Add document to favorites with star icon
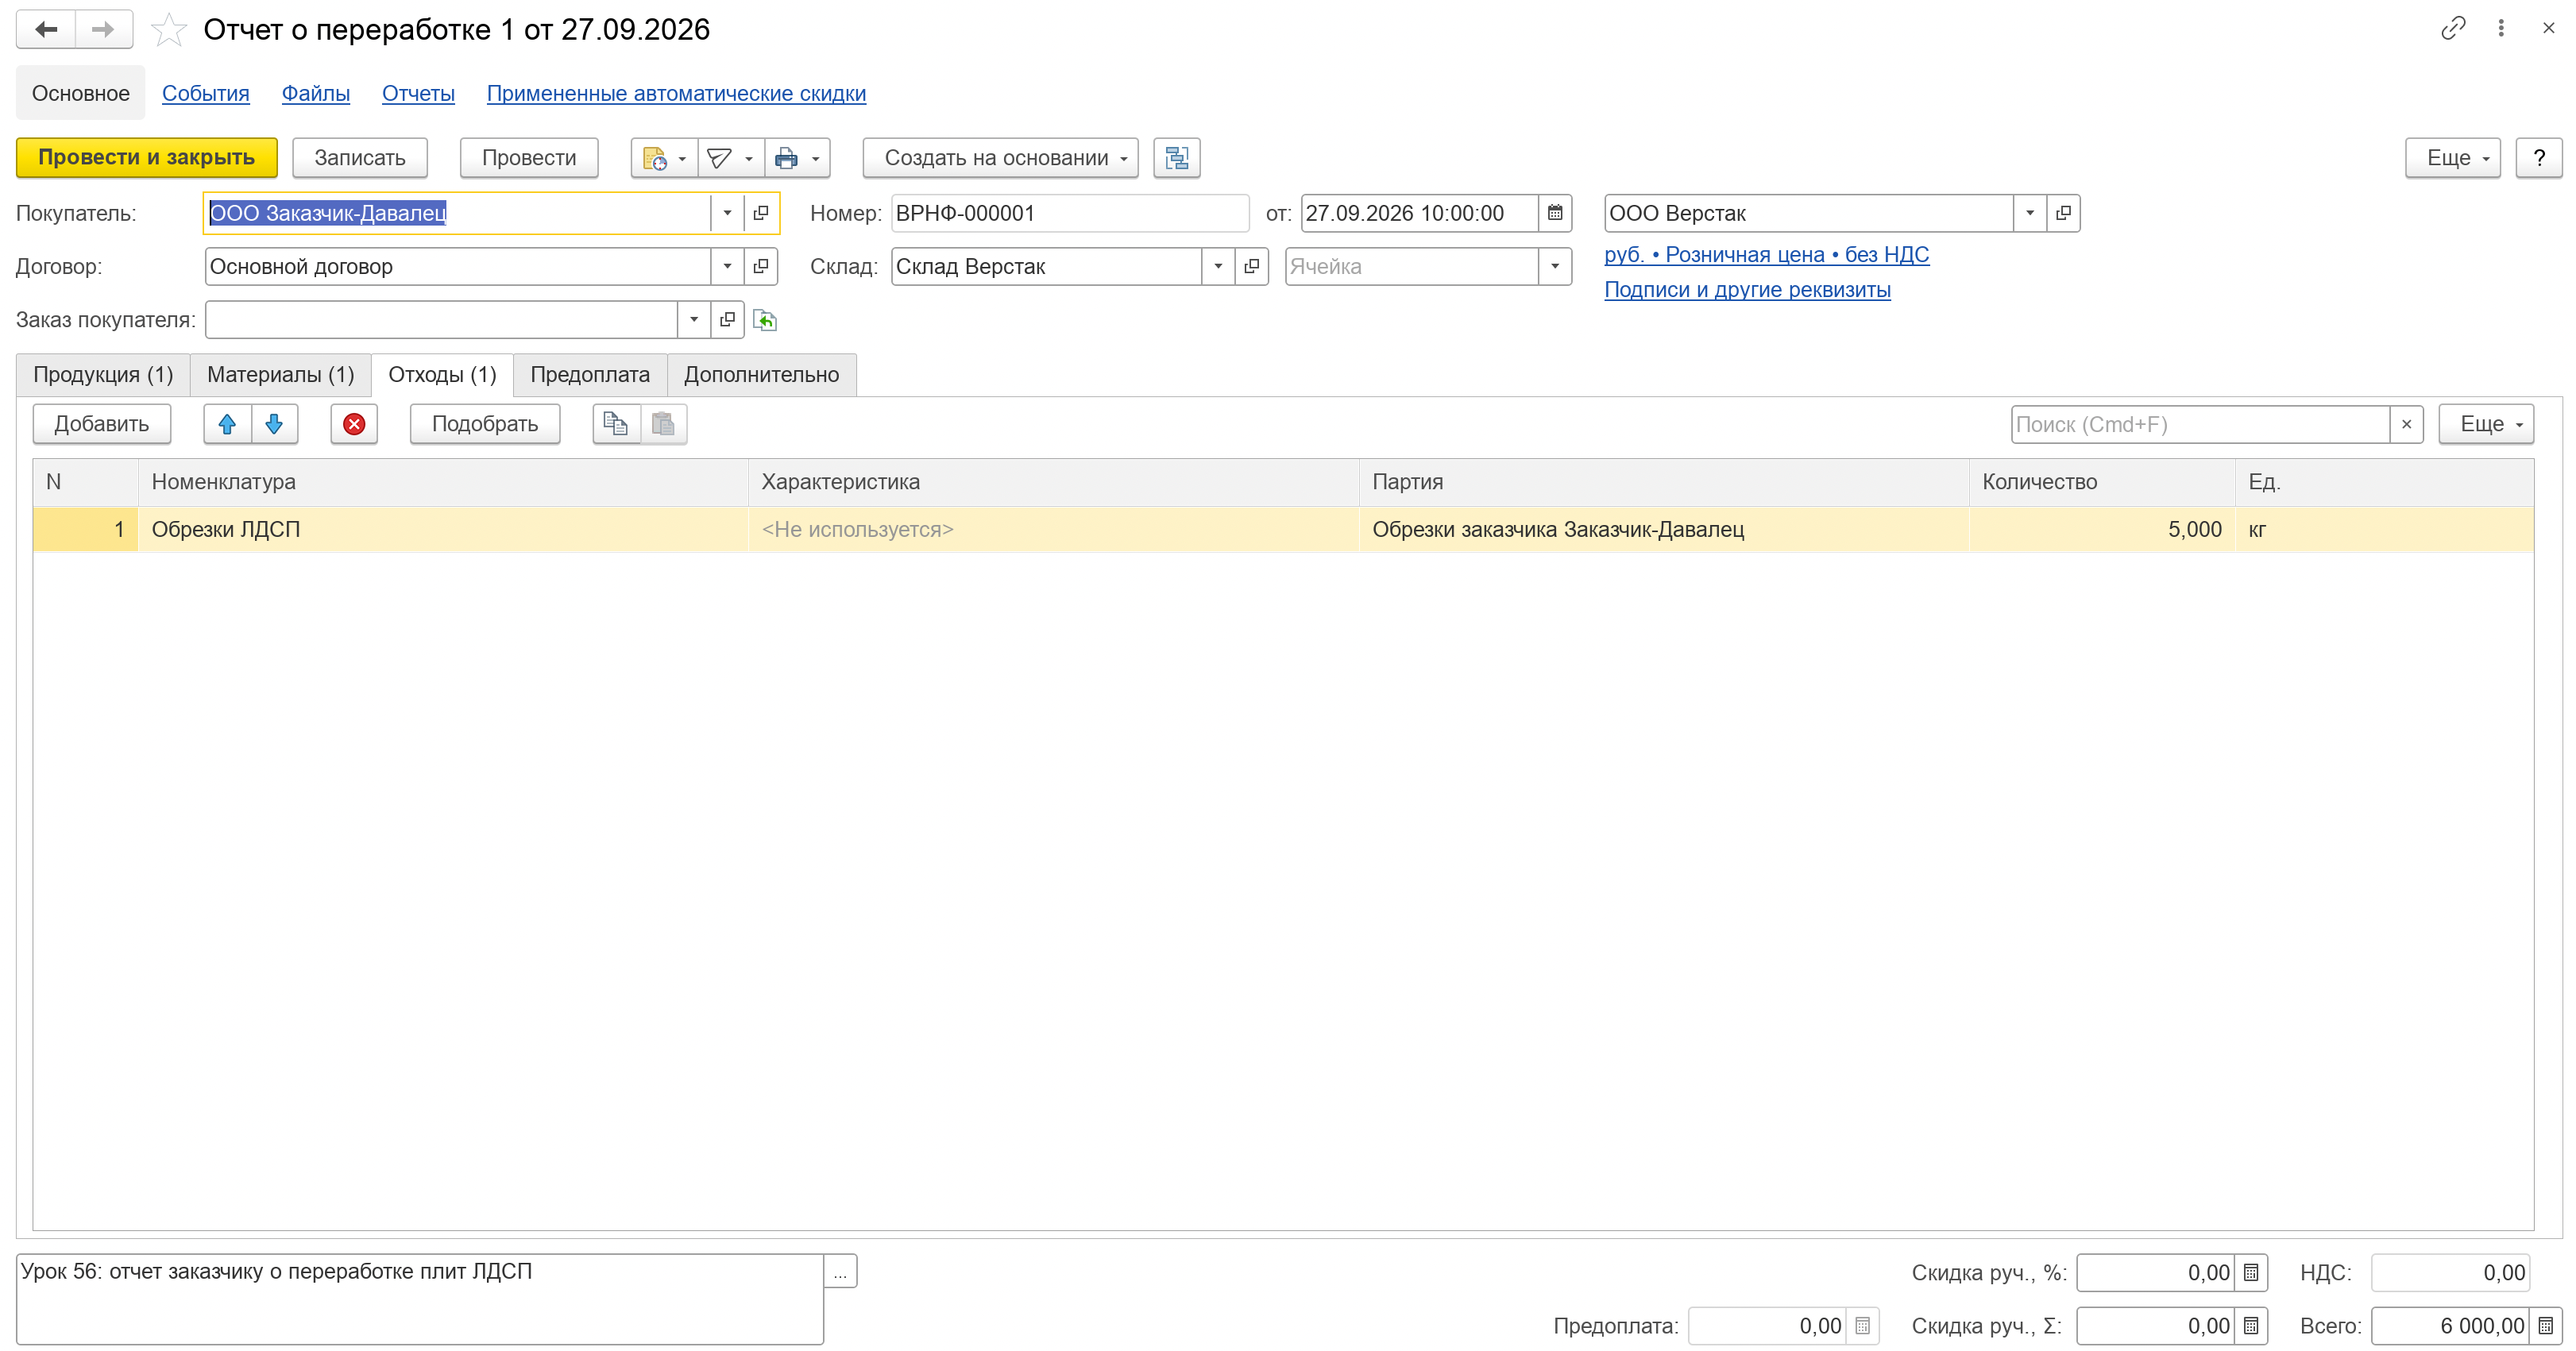Screen dimensions: 2576x1351 (x=168, y=30)
